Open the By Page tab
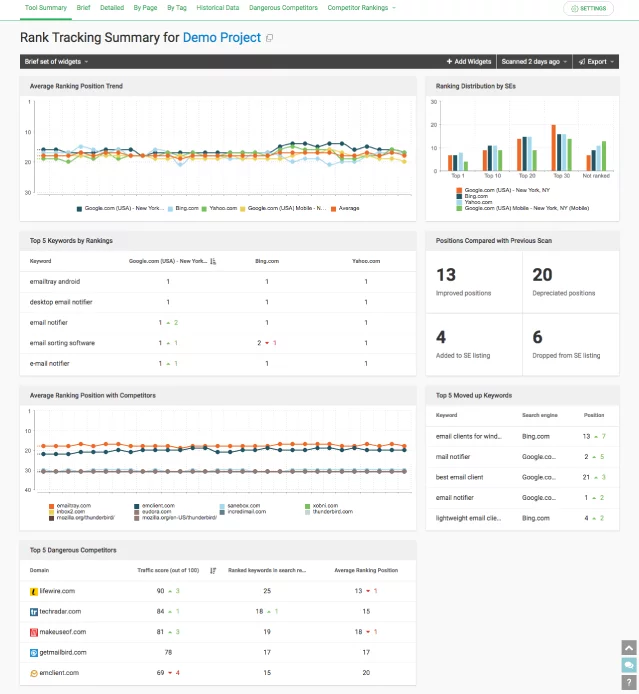The image size is (639, 694). 145,8
